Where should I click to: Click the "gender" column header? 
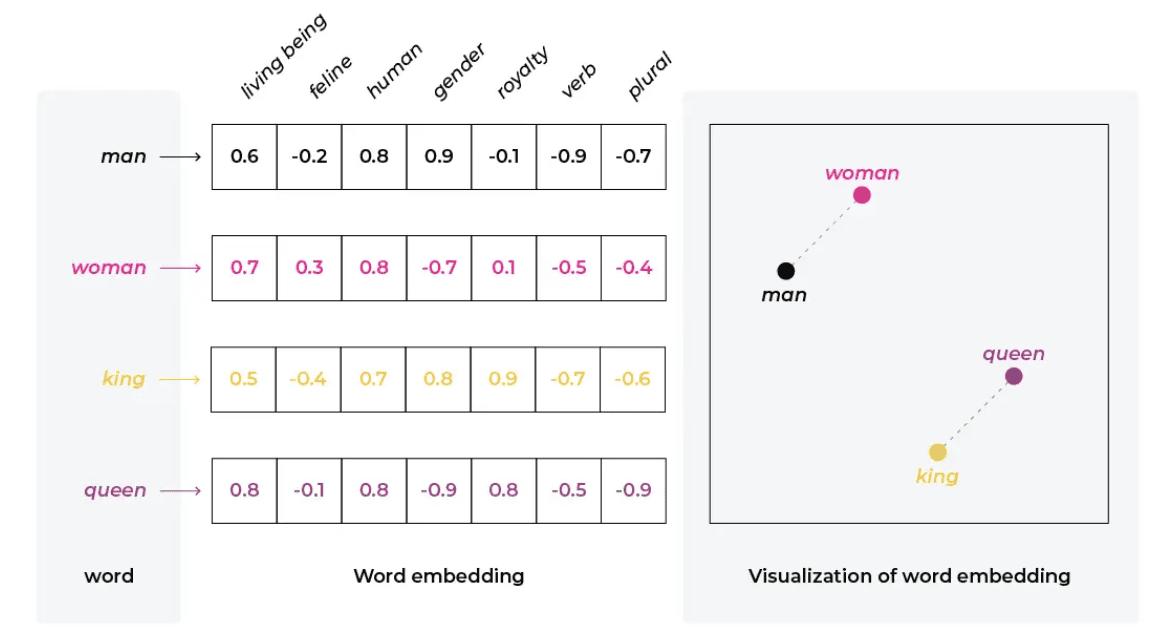pyautogui.click(x=459, y=71)
